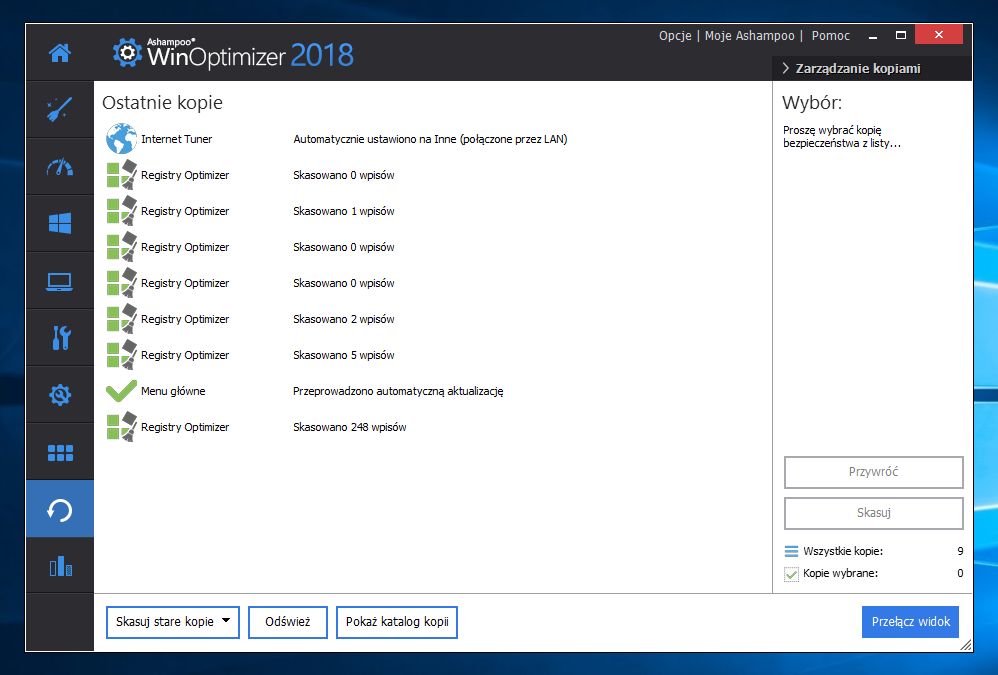The width and height of the screenshot is (998, 675).
Task: Open the Moje Ashampoo menu
Action: (x=749, y=36)
